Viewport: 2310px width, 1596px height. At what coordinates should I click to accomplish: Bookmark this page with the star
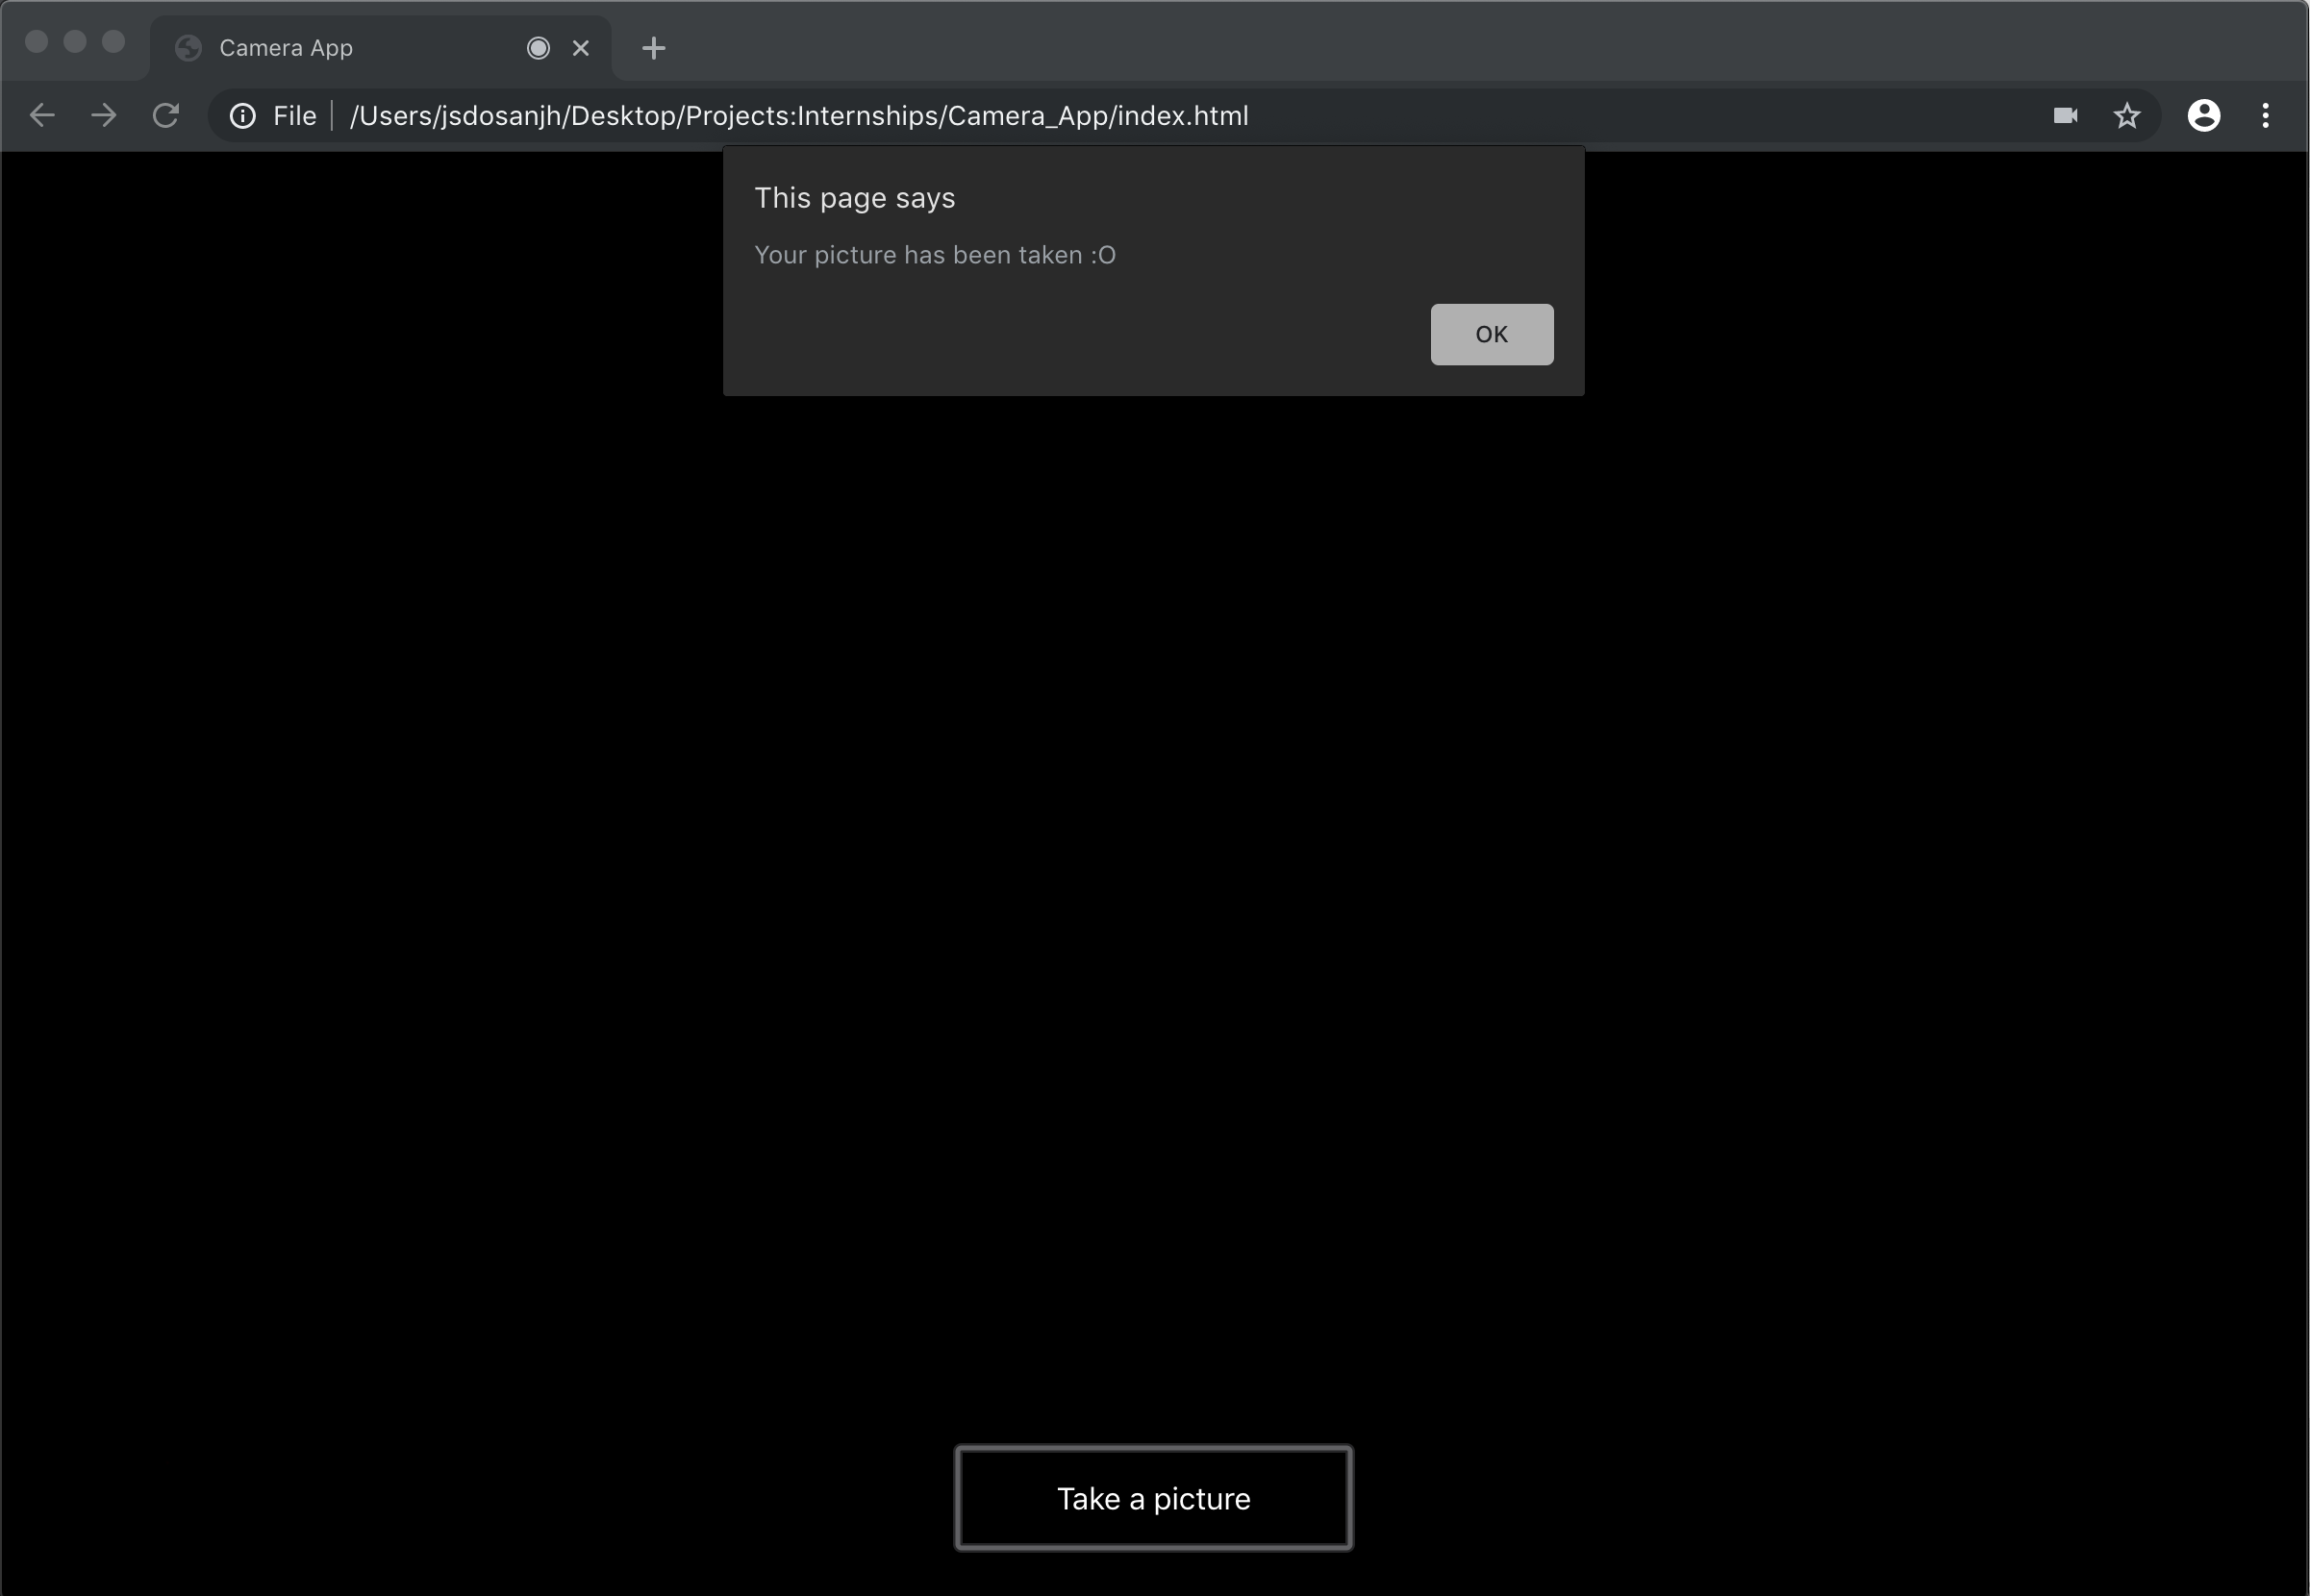[x=2127, y=116]
